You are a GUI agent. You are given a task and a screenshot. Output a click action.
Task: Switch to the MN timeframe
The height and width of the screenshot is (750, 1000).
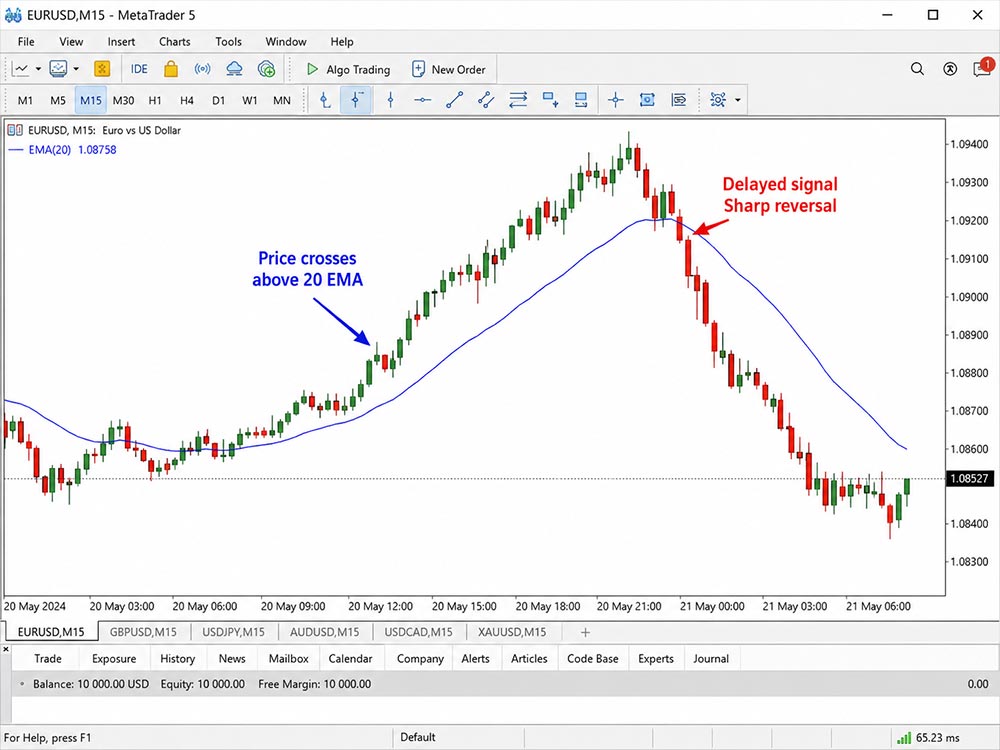tap(282, 100)
